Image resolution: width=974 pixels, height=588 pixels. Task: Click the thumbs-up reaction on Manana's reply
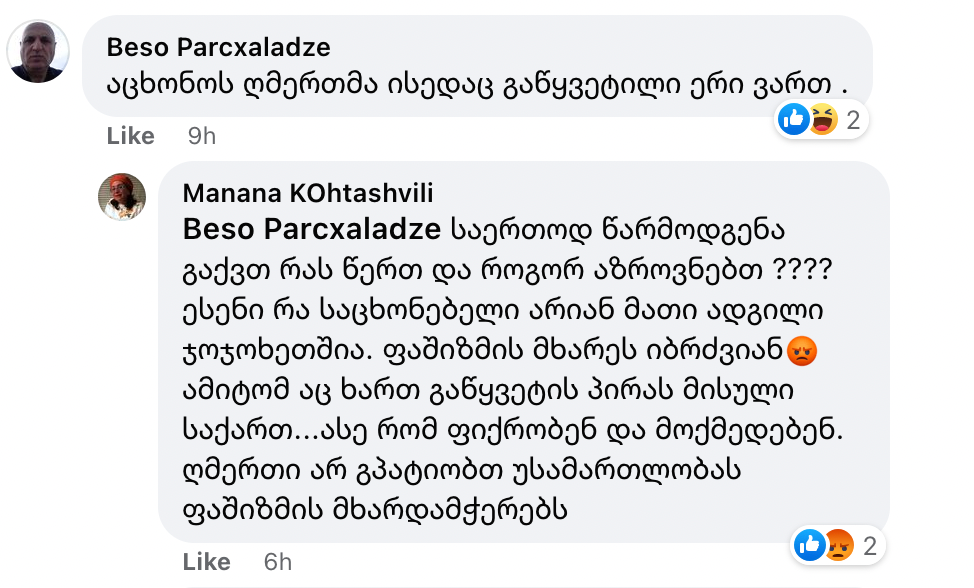(809, 546)
